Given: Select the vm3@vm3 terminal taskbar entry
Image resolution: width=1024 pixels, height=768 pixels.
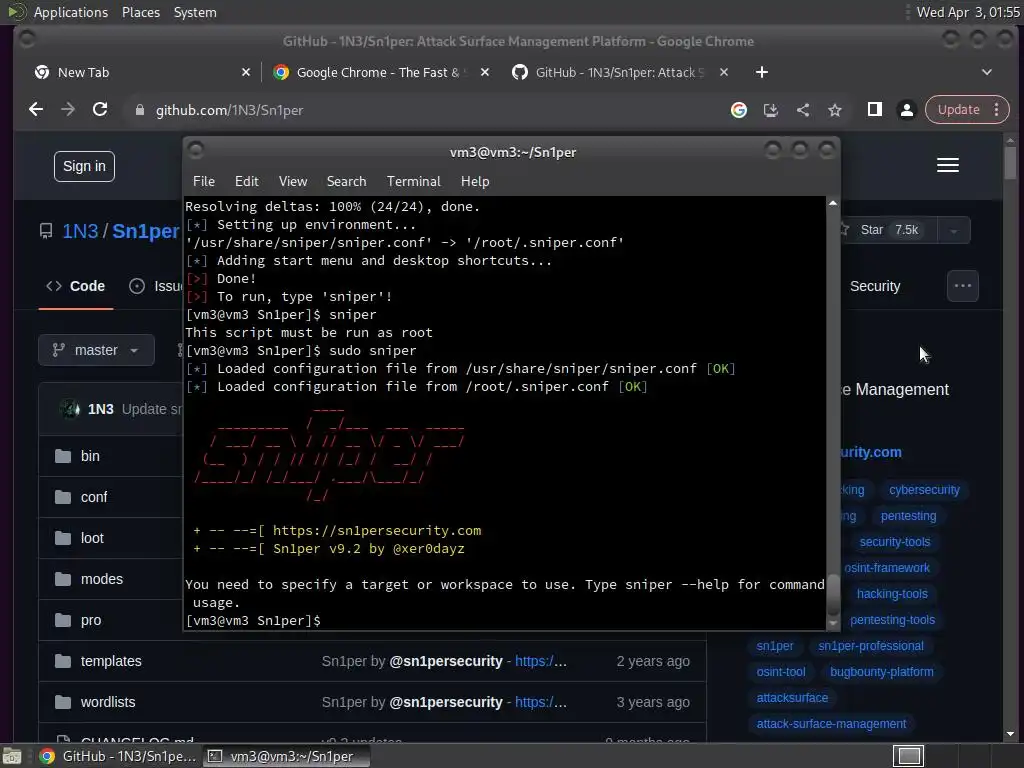Looking at the screenshot, I should click(x=286, y=756).
